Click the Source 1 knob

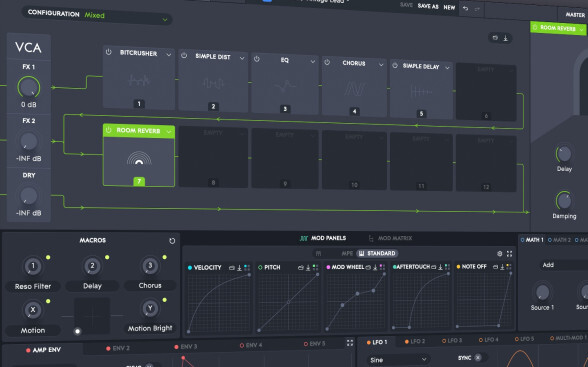[542, 292]
